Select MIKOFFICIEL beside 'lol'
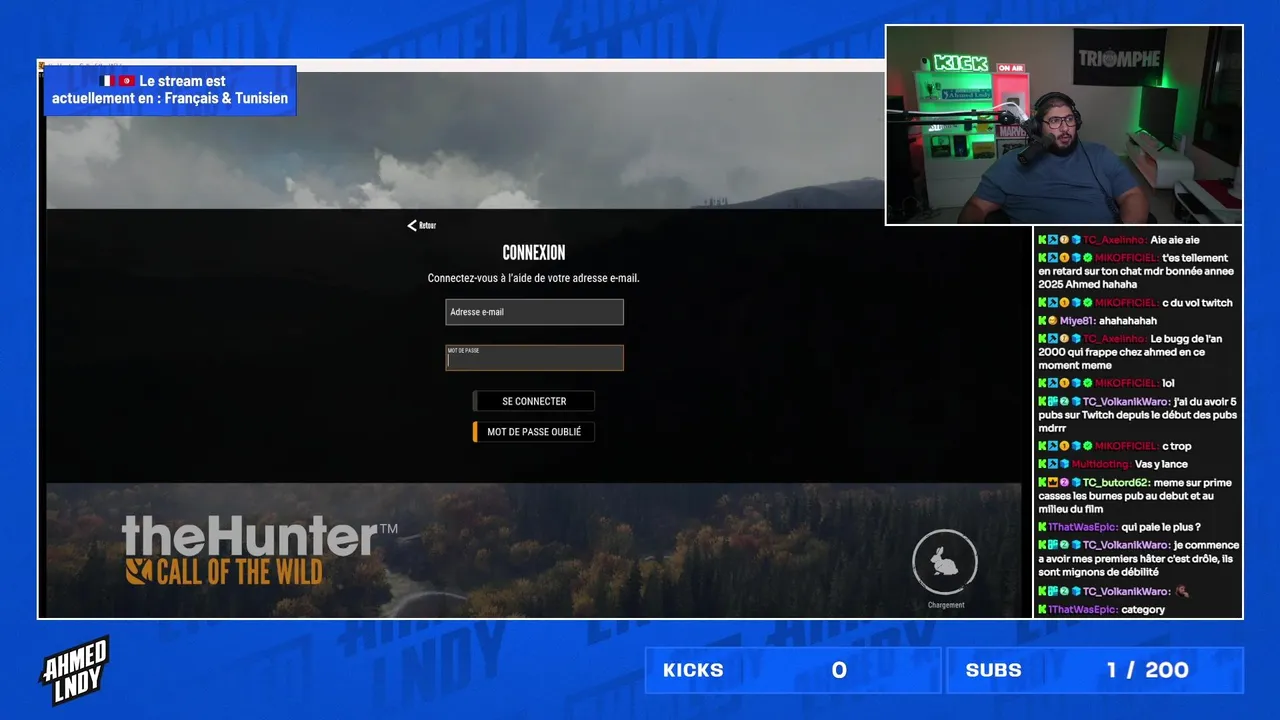 click(1126, 383)
